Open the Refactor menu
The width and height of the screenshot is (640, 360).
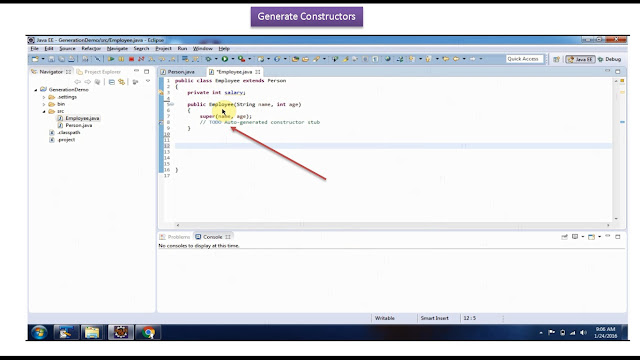pos(91,49)
